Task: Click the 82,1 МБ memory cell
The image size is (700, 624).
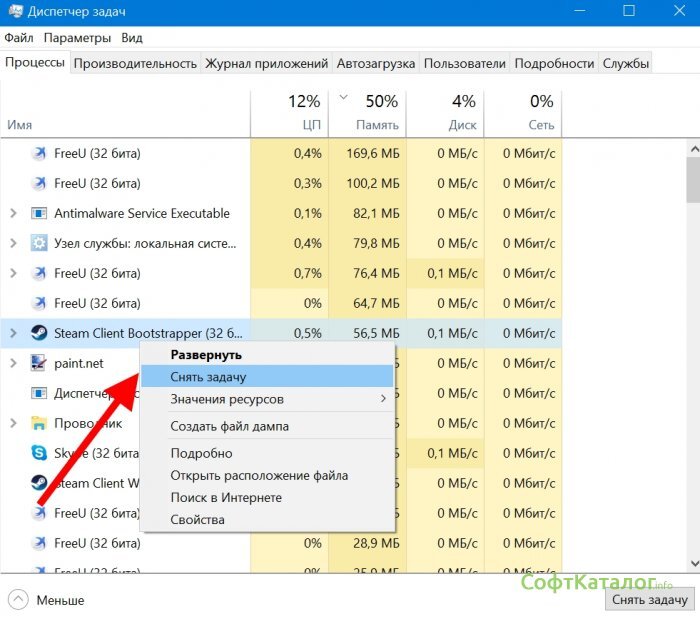Action: (x=367, y=213)
